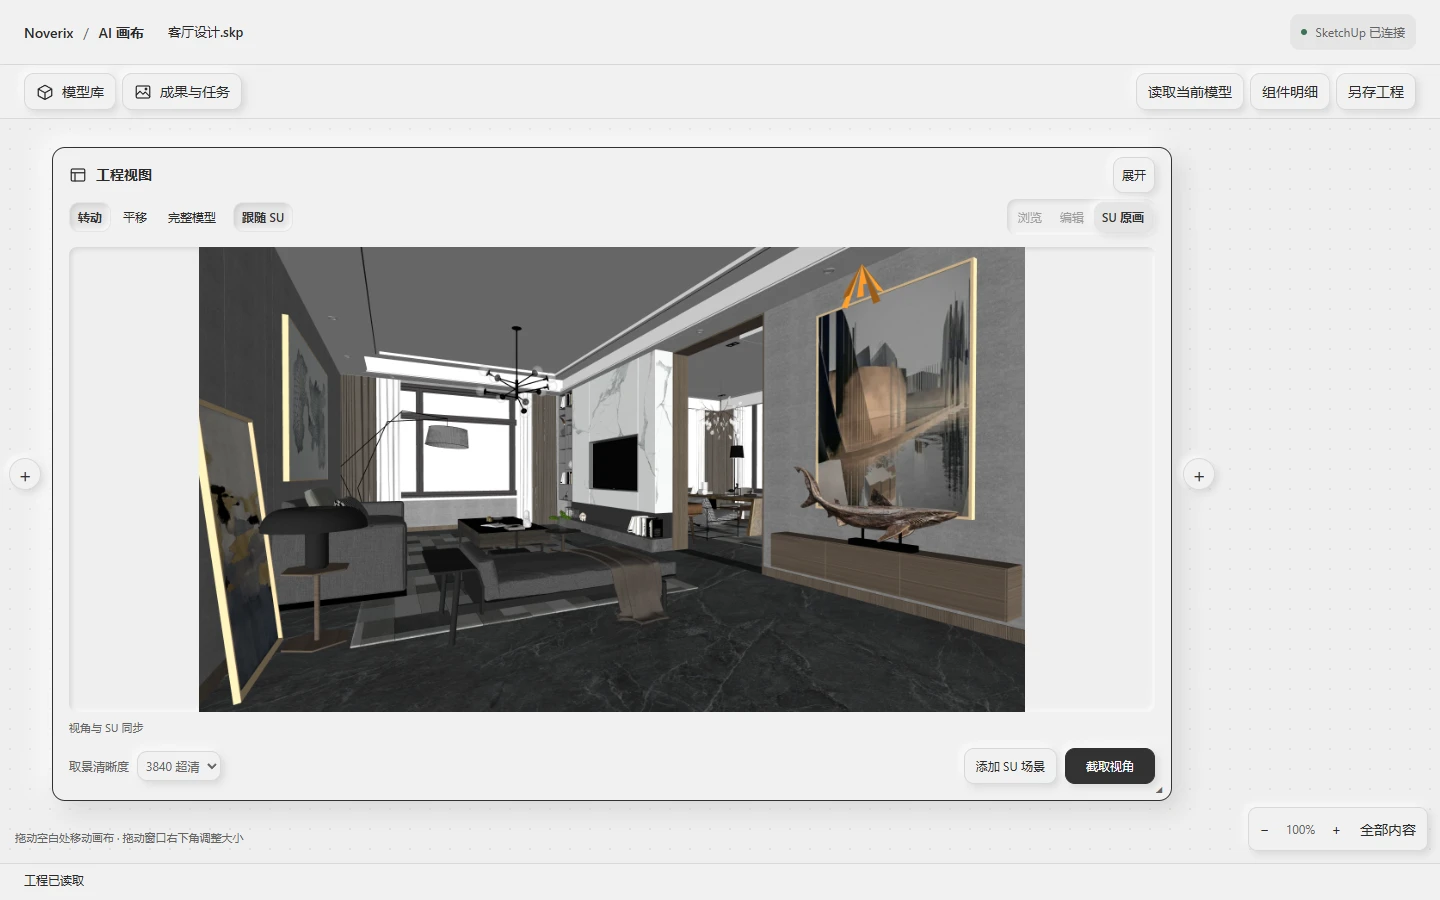
Task: Add a node with the right plus button
Action: [1199, 476]
